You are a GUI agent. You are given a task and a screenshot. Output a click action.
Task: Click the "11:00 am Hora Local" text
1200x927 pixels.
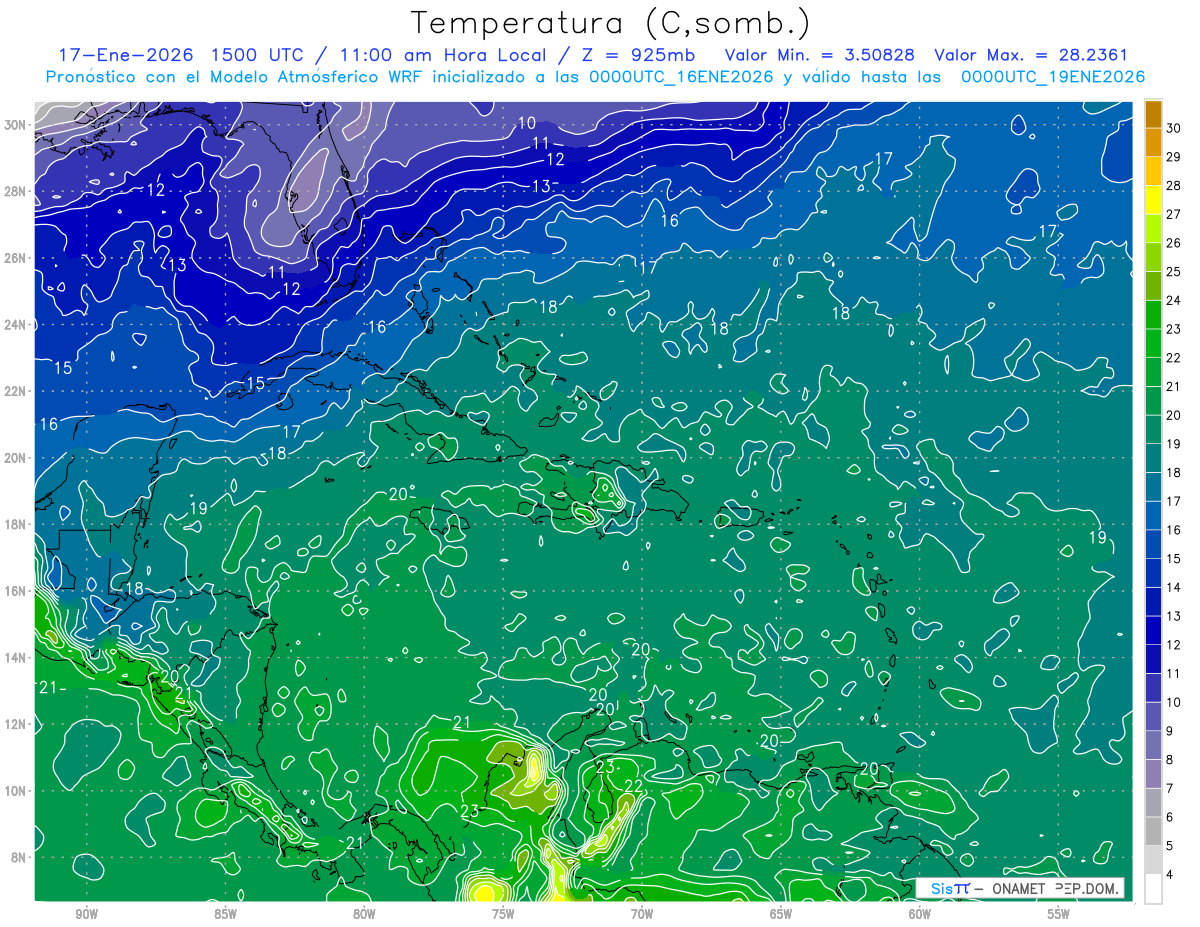pos(444,55)
